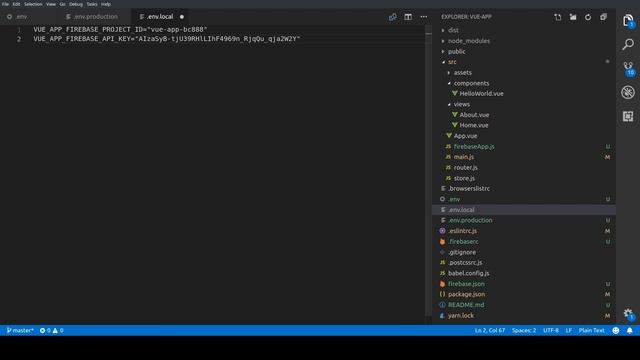Open the Help menu
This screenshot has width=640, height=360.
pyautogui.click(x=106, y=4)
